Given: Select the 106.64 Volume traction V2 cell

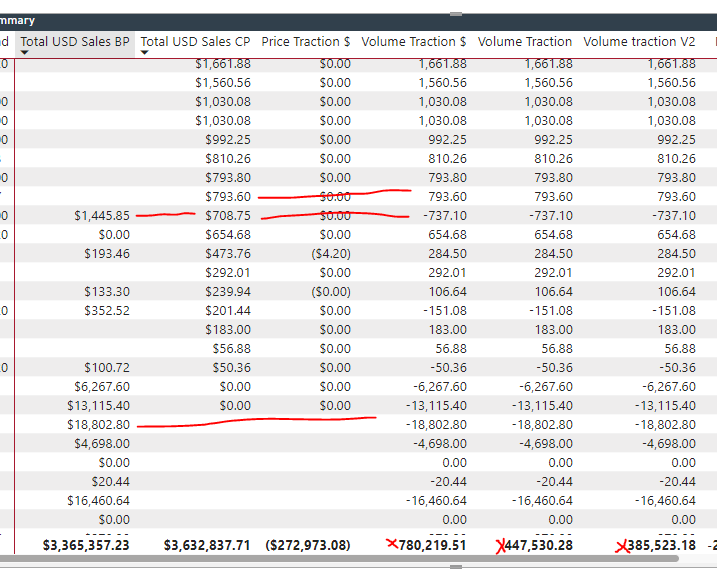Looking at the screenshot, I should [x=676, y=292].
